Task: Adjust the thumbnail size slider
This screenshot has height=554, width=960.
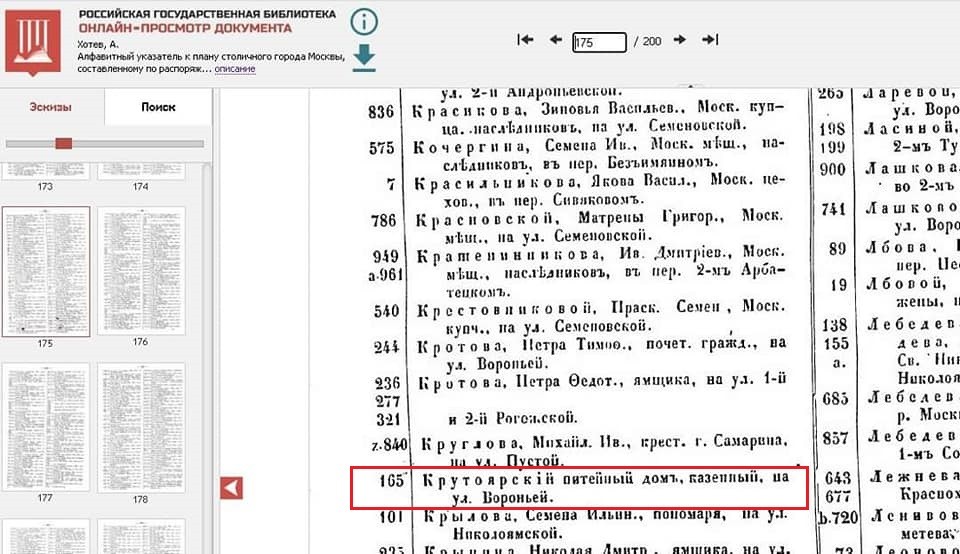Action: pos(64,144)
